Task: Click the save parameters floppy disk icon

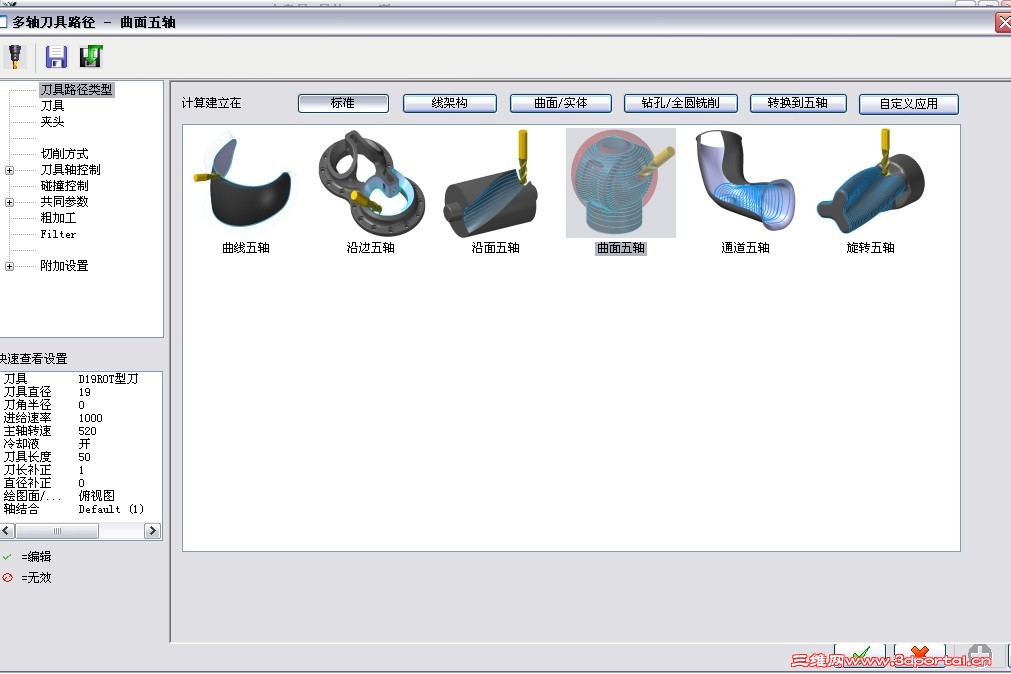Action: 56,57
